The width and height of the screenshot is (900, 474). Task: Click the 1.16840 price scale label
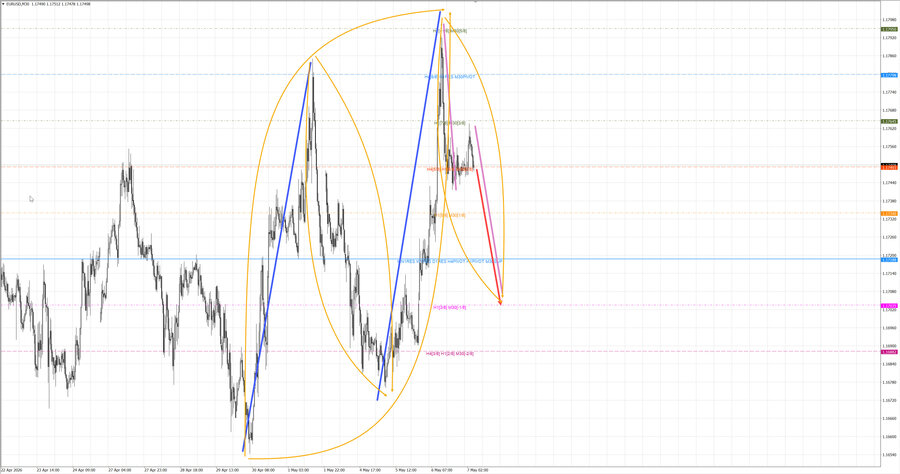[x=890, y=364]
